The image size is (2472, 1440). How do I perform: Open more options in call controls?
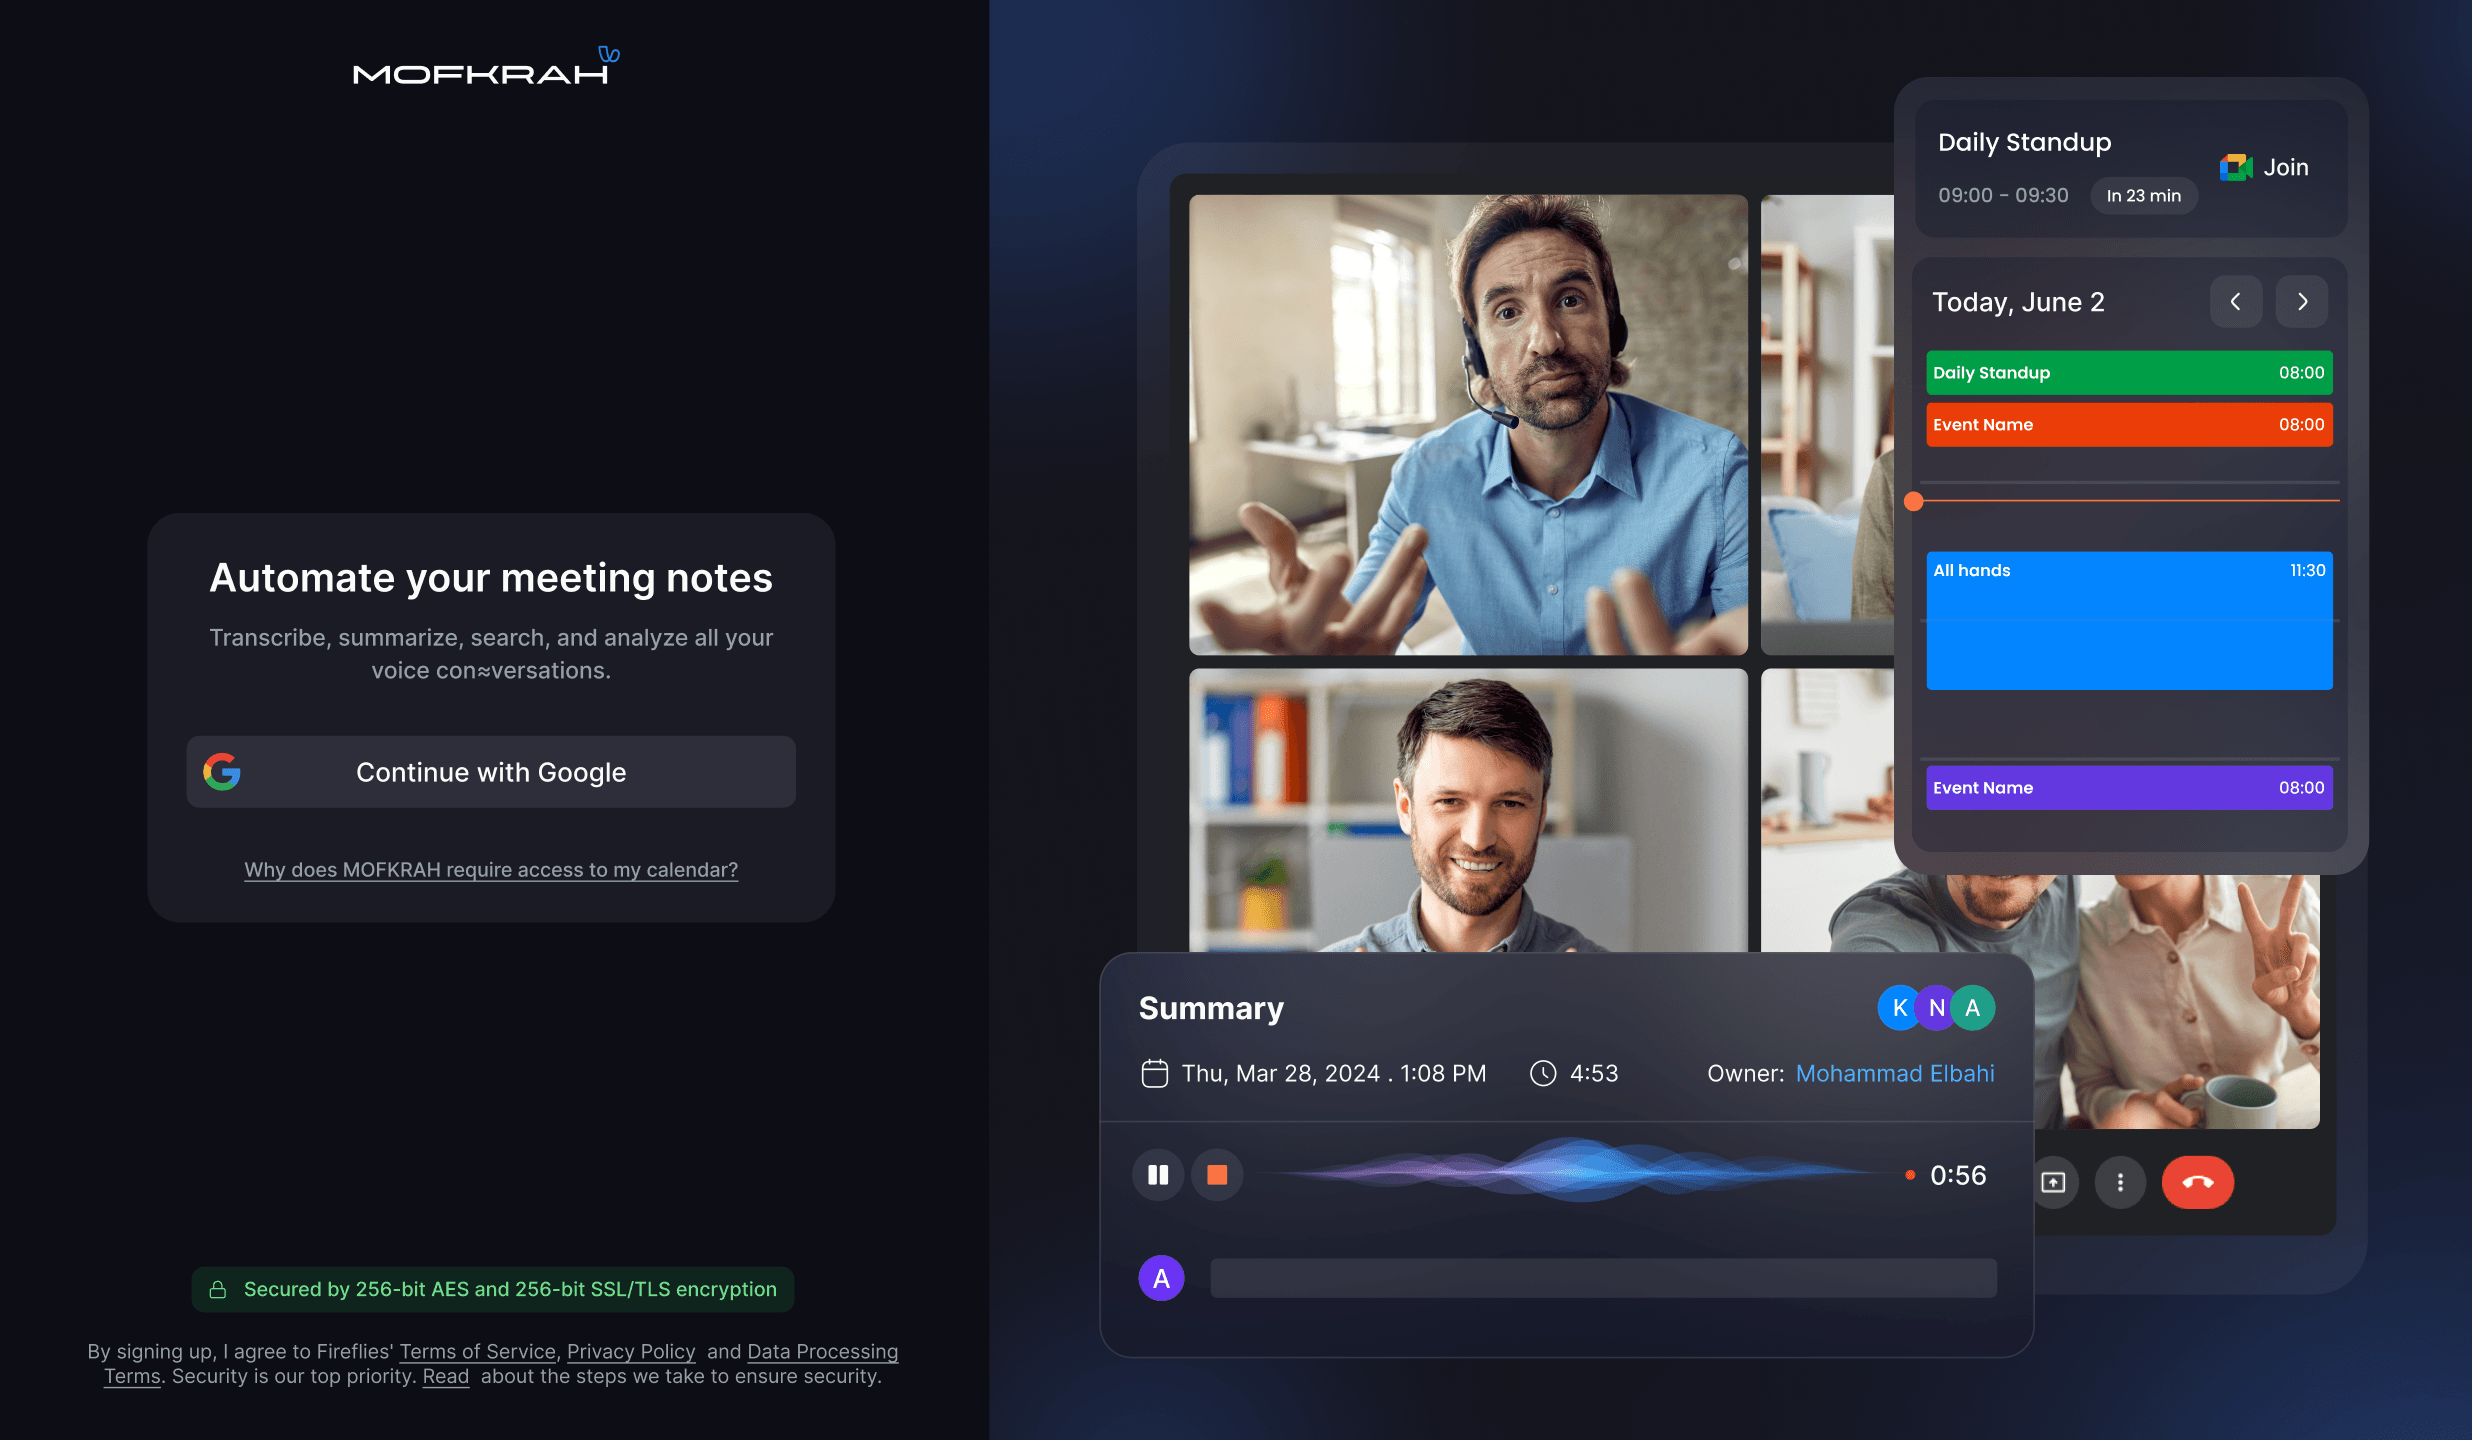coord(2120,1183)
